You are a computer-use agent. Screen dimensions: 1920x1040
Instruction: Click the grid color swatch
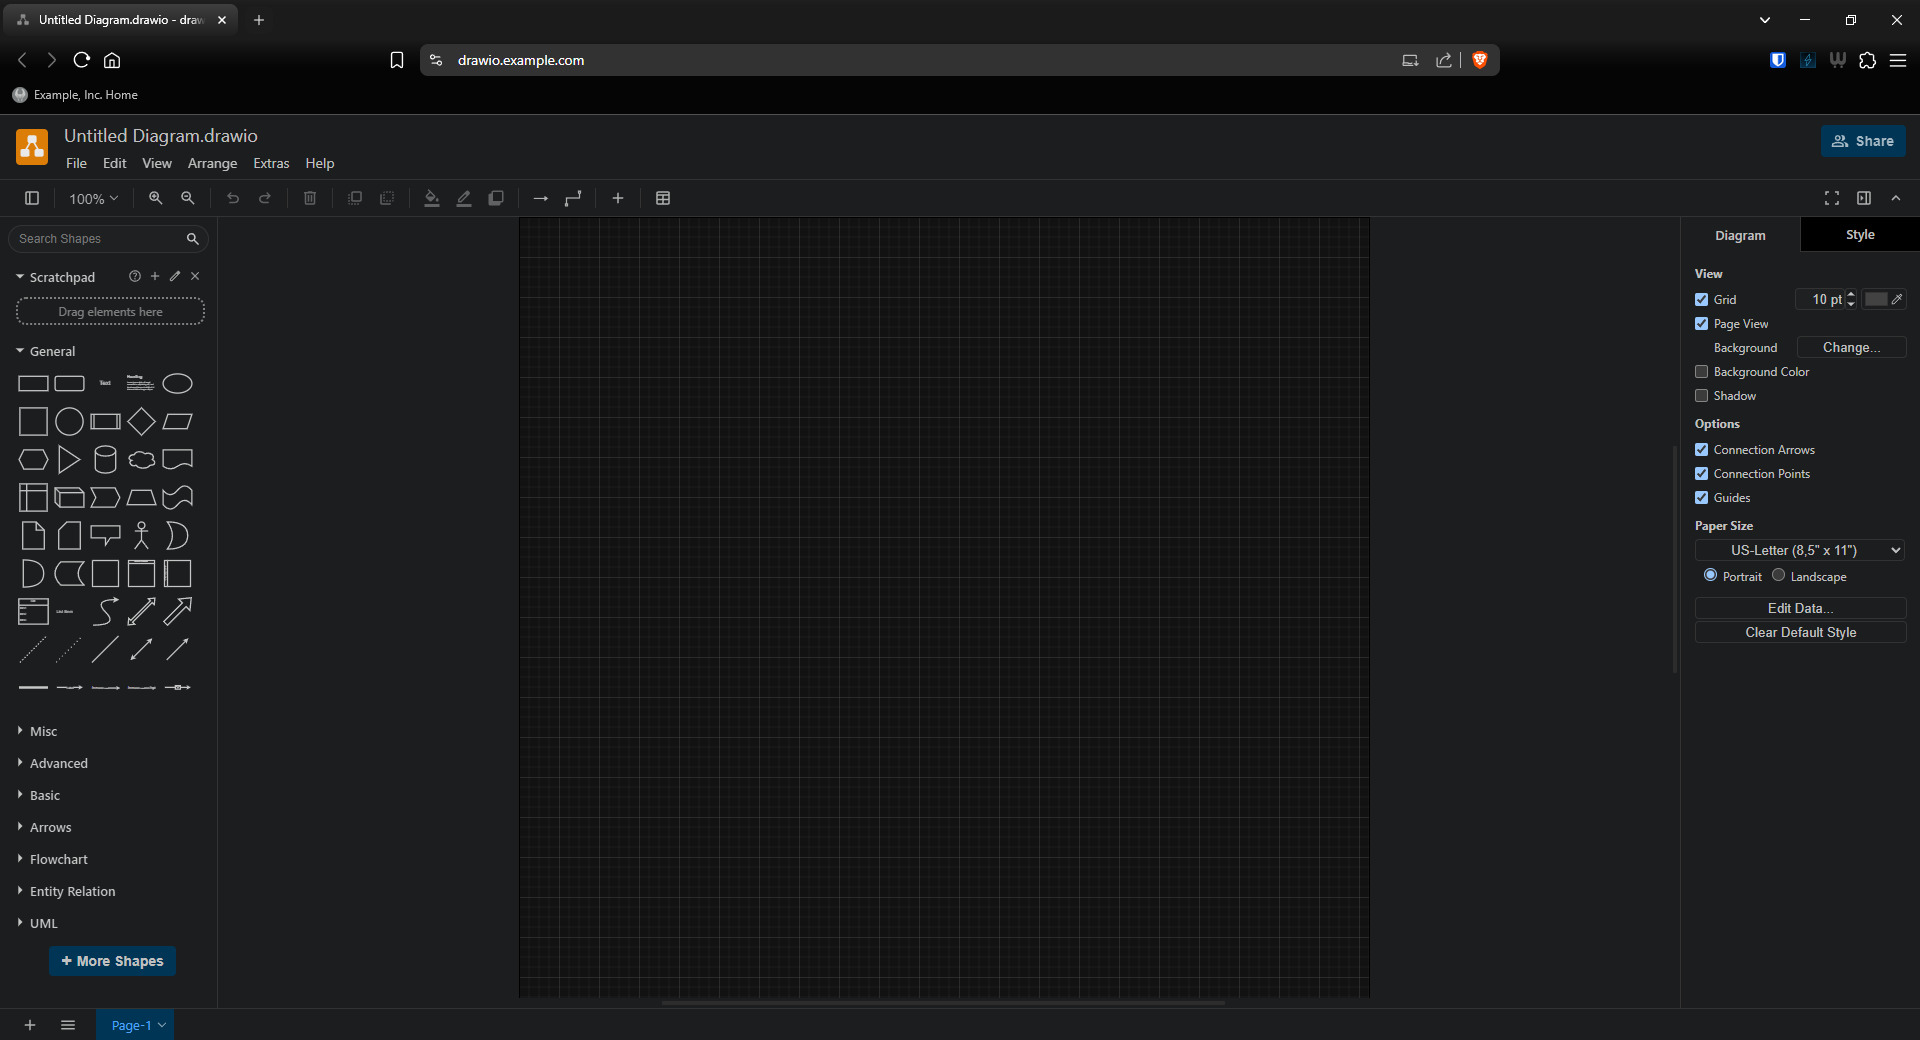click(1876, 299)
